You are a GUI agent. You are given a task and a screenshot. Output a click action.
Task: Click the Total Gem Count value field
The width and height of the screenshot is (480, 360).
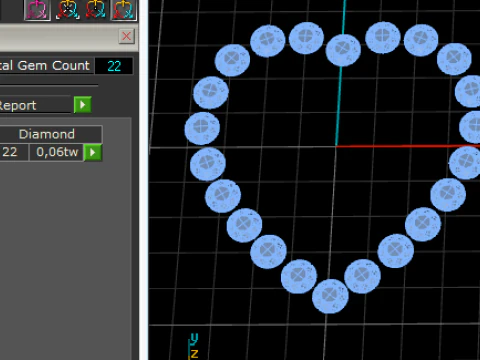point(114,66)
